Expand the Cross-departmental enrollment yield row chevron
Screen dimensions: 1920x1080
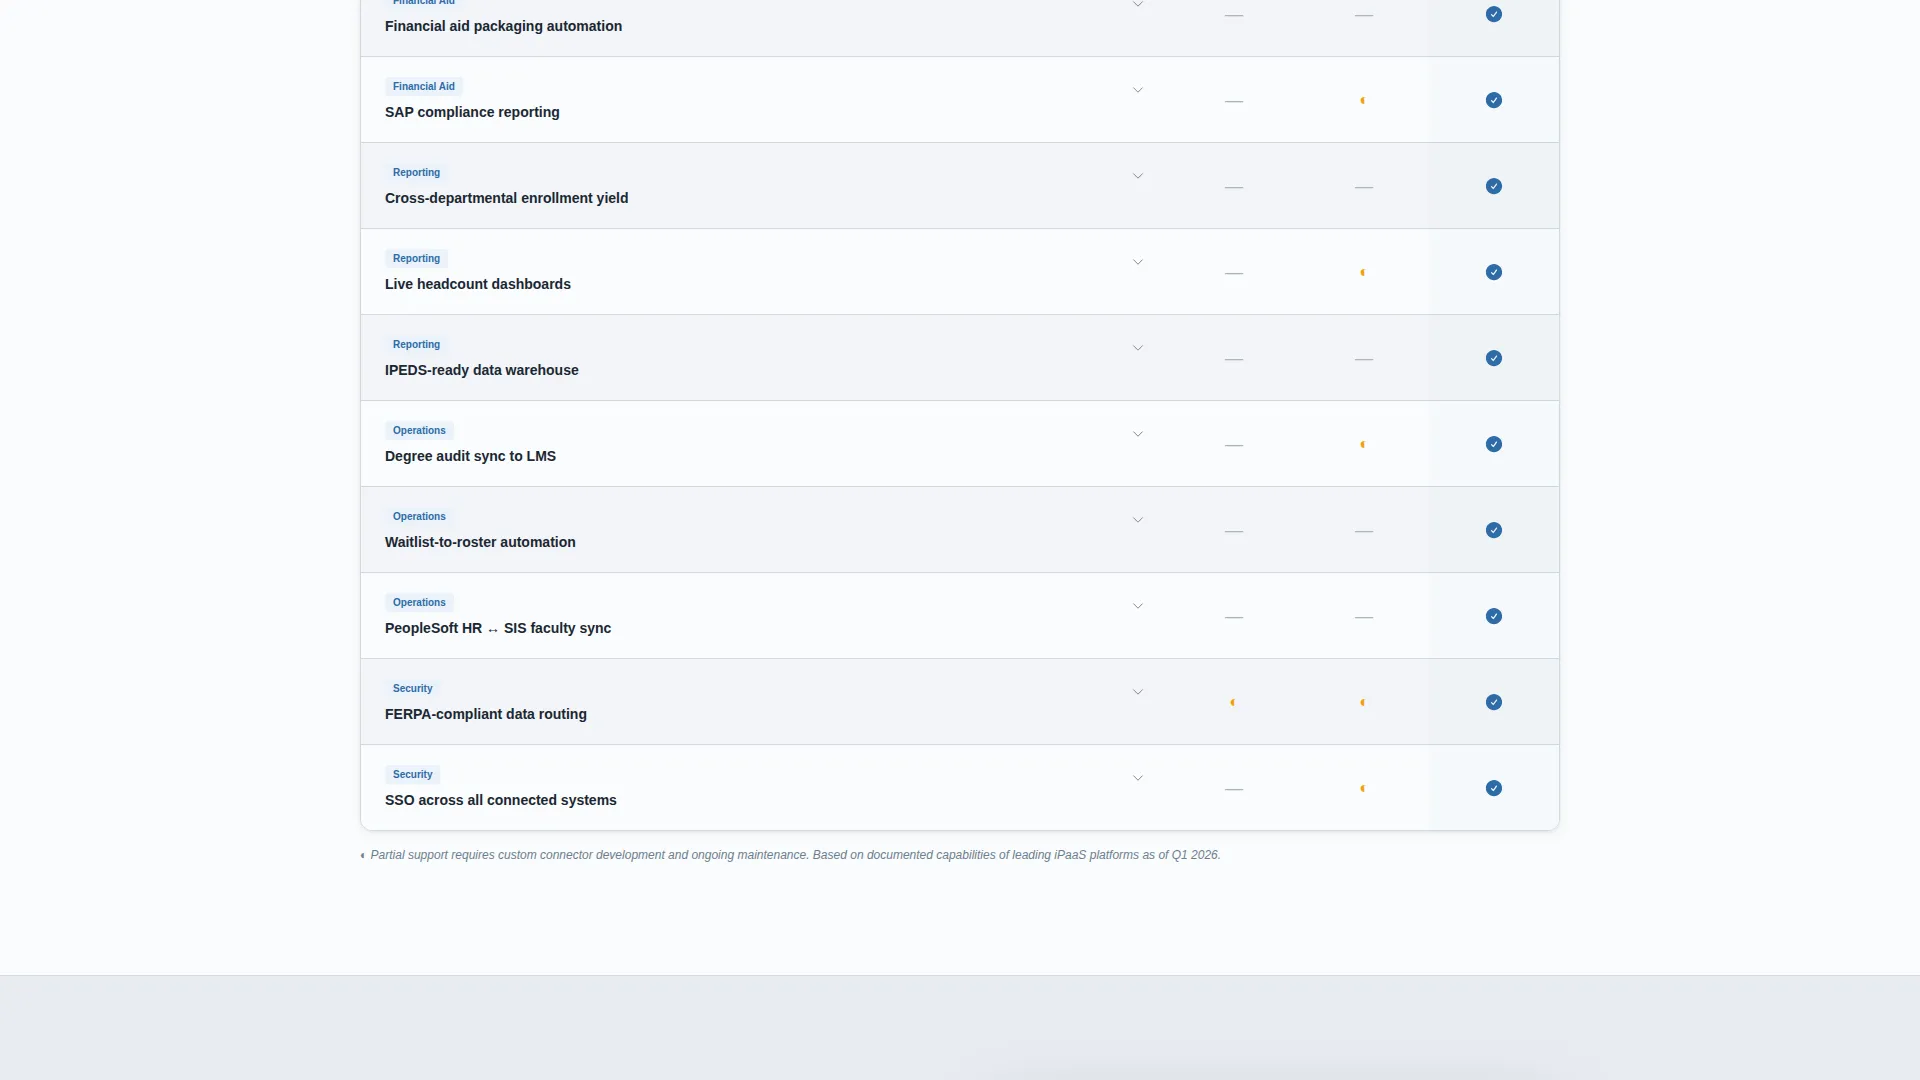coord(1138,177)
